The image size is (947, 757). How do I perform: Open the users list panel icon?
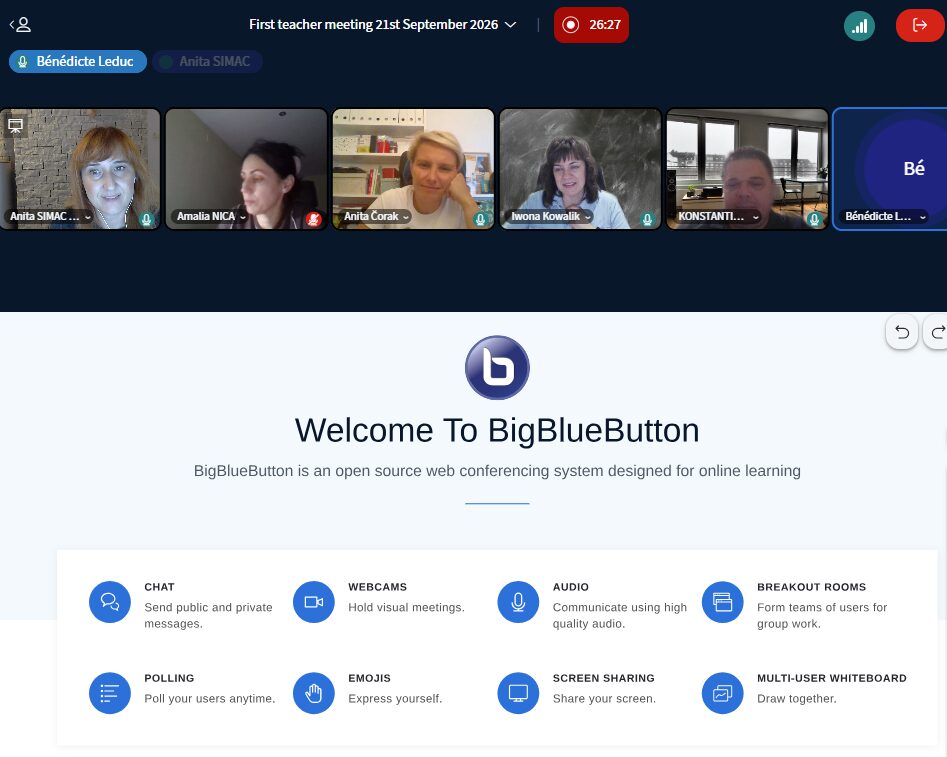20,25
